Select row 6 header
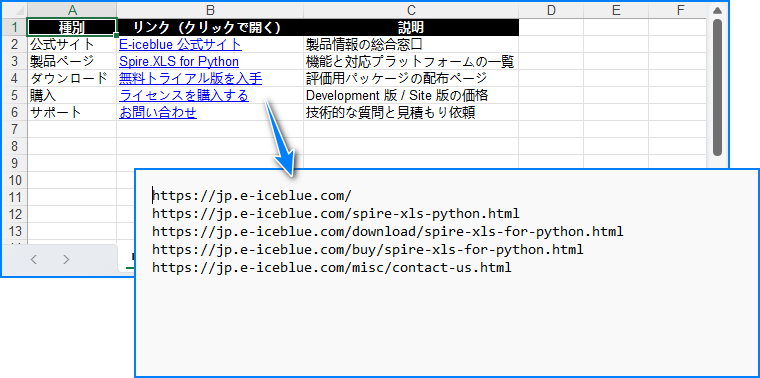 pyautogui.click(x=14, y=112)
